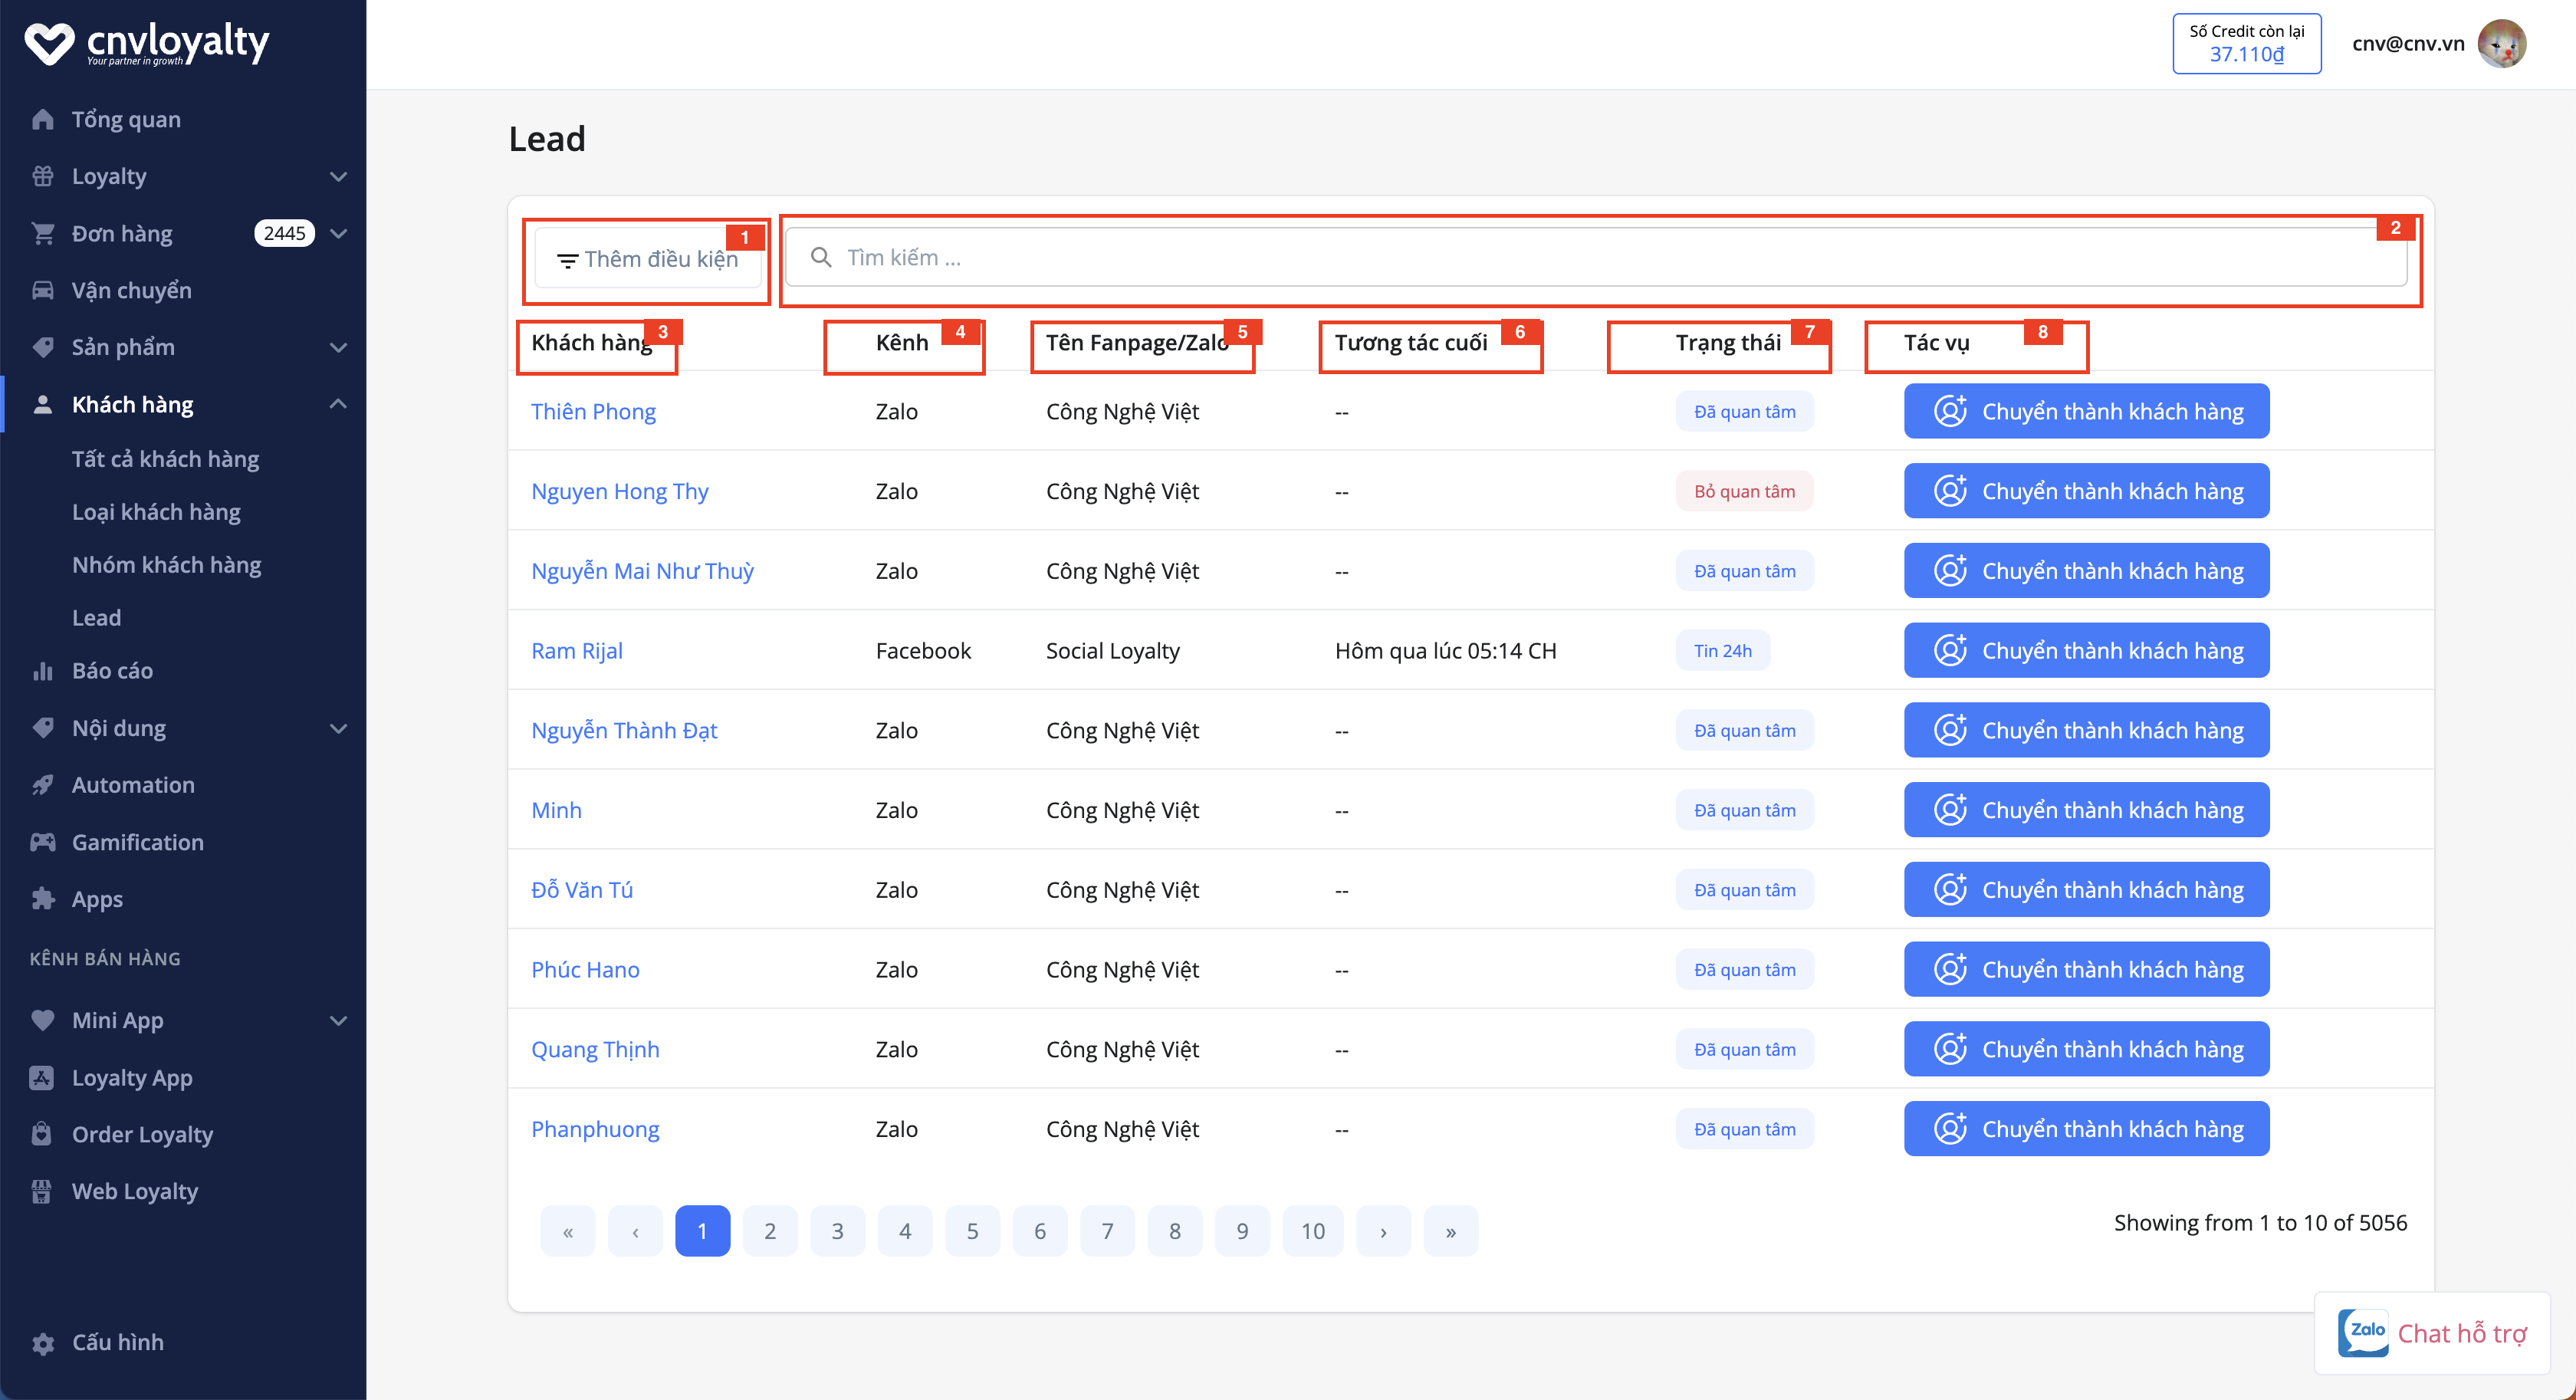Open Thiên Phong customer link
This screenshot has width=2576, height=1400.
[x=593, y=412]
